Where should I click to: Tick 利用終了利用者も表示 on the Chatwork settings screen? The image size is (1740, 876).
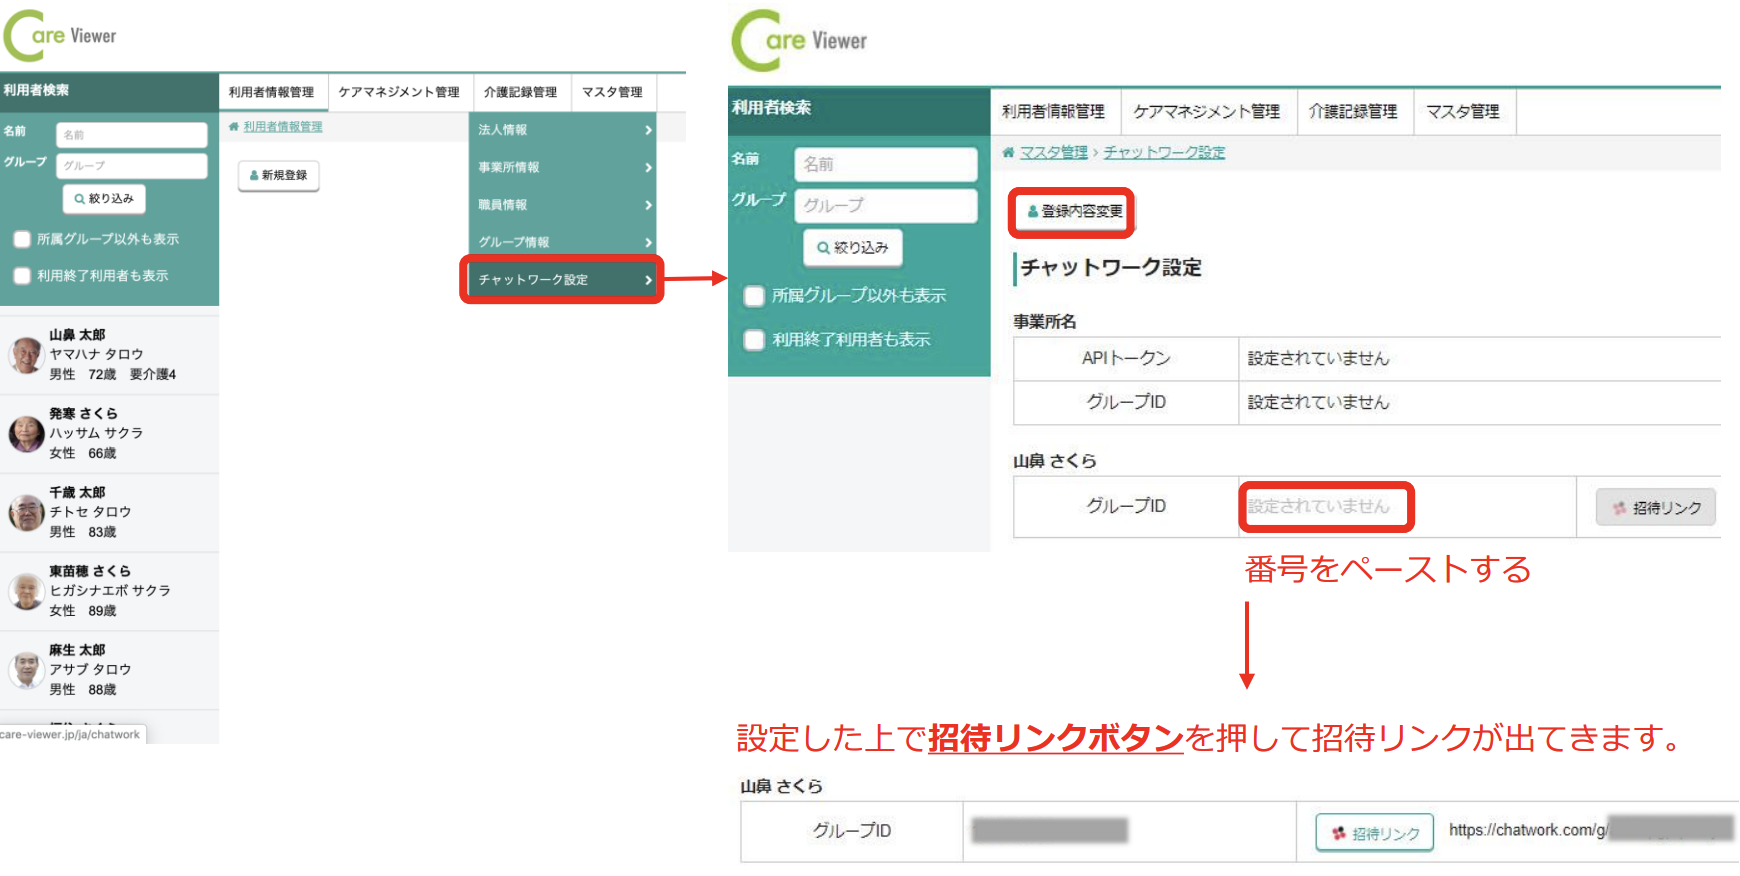click(x=755, y=340)
